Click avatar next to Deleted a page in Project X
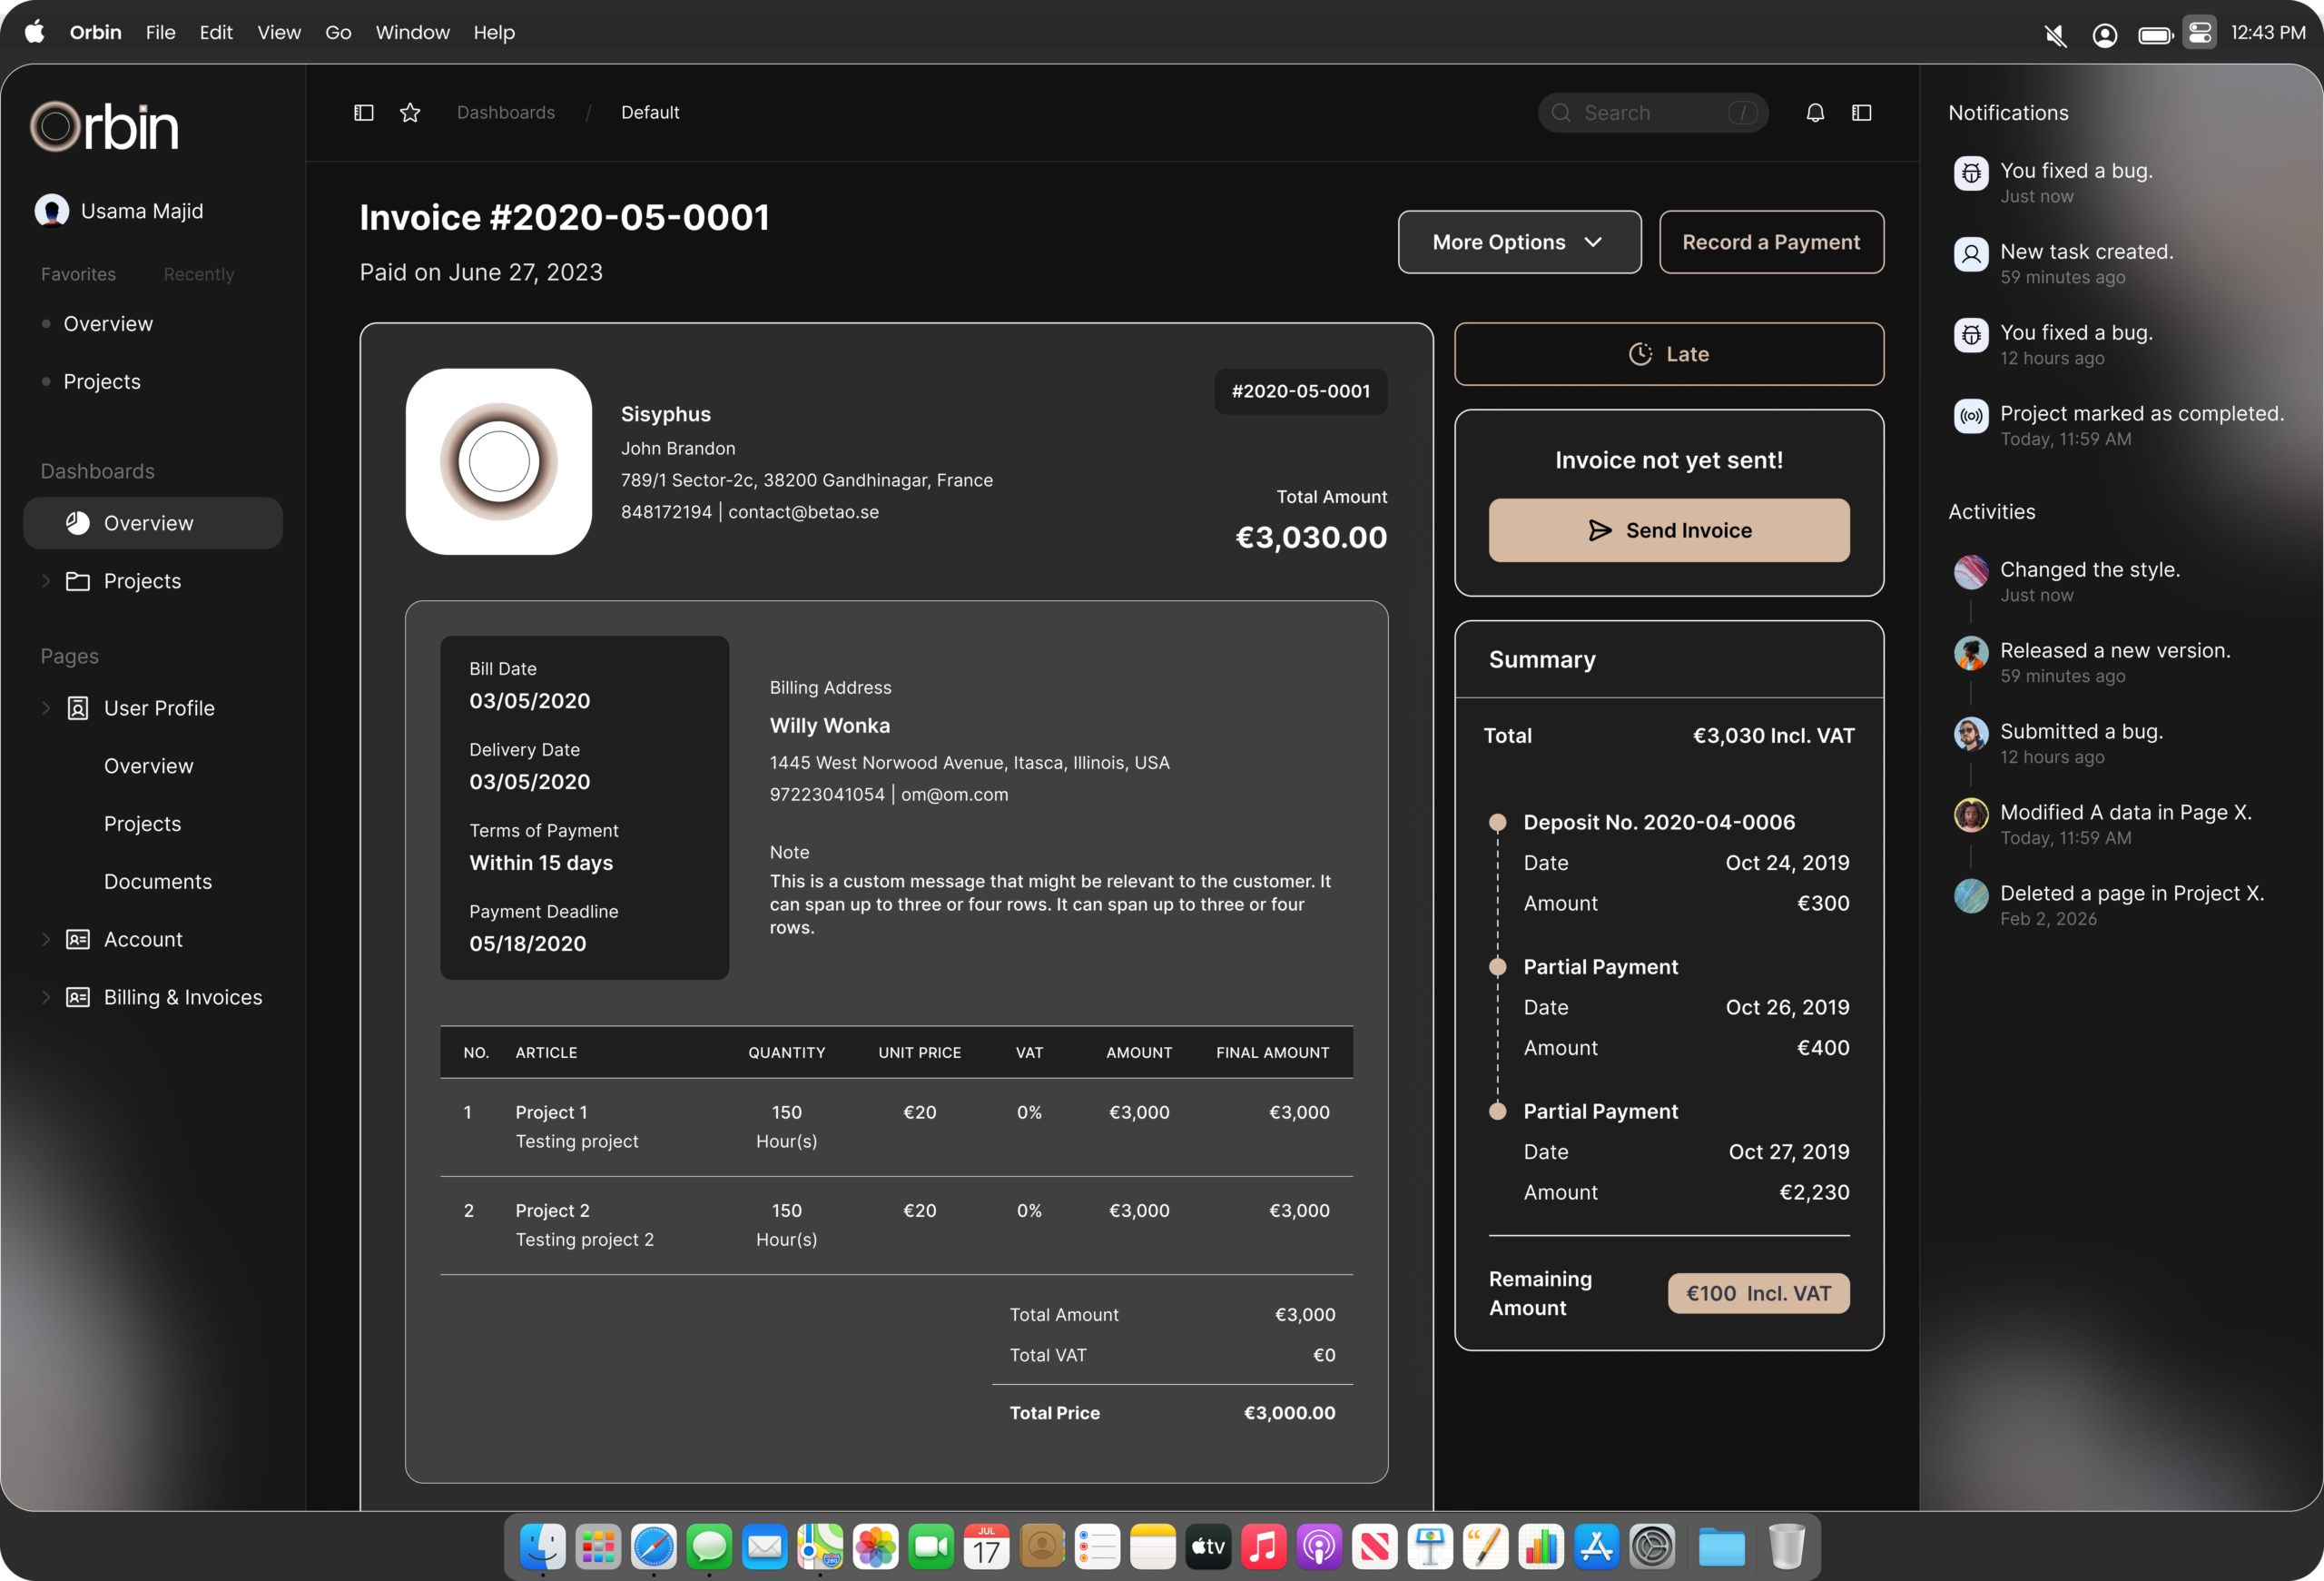The height and width of the screenshot is (1581, 2324). click(x=1971, y=896)
